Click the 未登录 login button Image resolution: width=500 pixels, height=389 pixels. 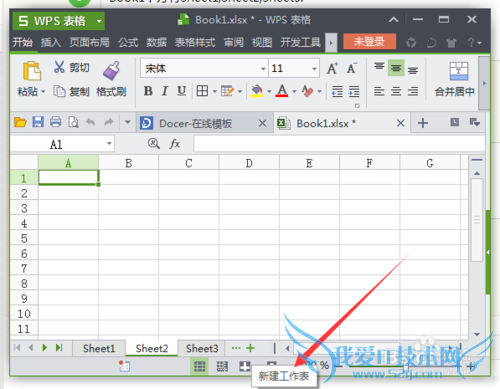pyautogui.click(x=369, y=42)
